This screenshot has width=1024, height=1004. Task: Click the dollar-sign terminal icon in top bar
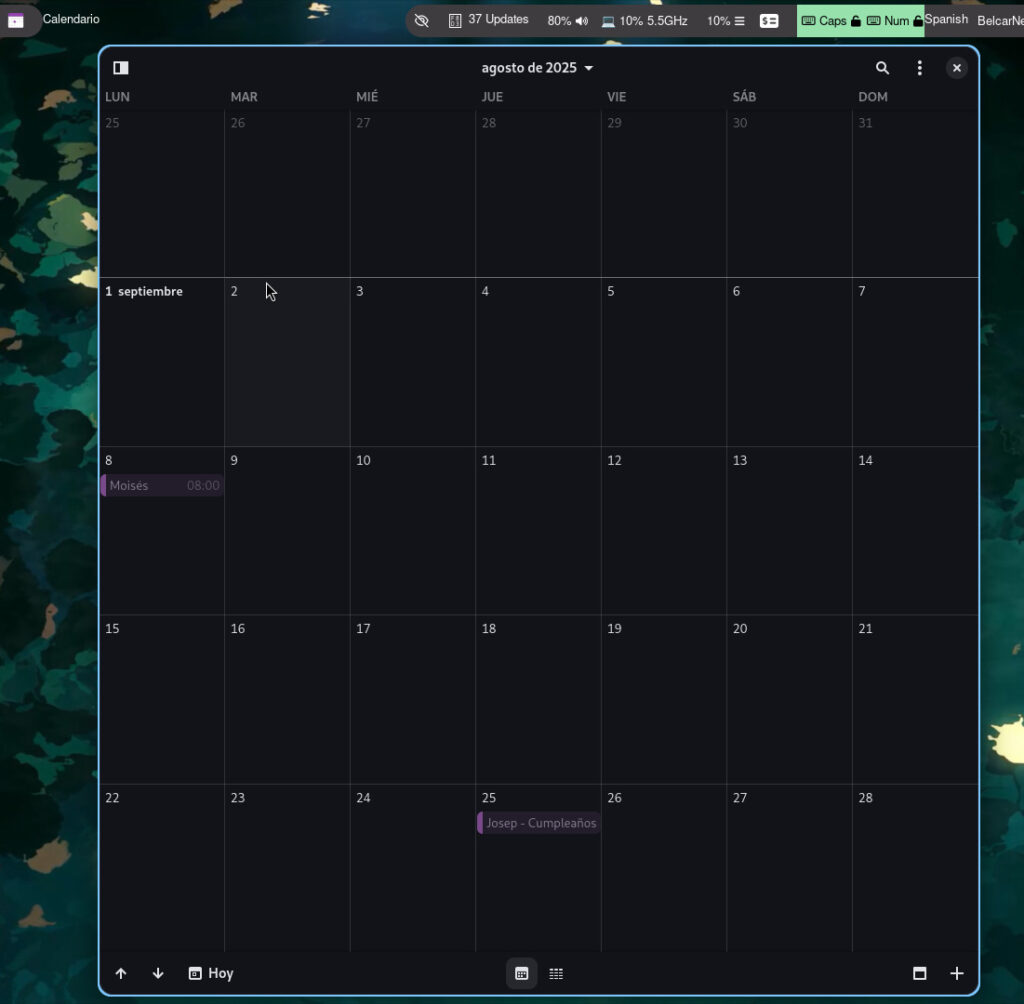pos(768,21)
